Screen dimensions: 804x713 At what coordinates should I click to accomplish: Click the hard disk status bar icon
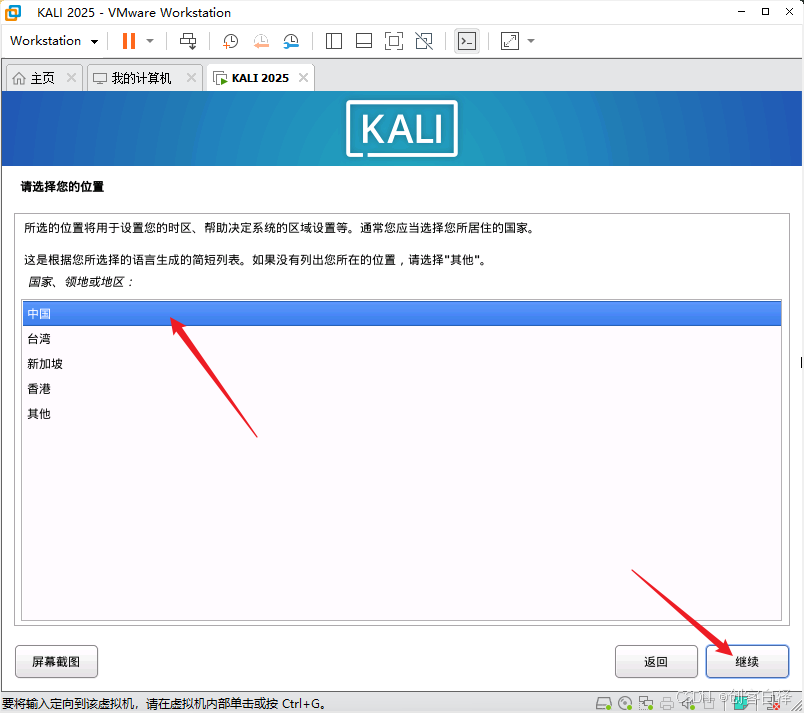tap(604, 703)
